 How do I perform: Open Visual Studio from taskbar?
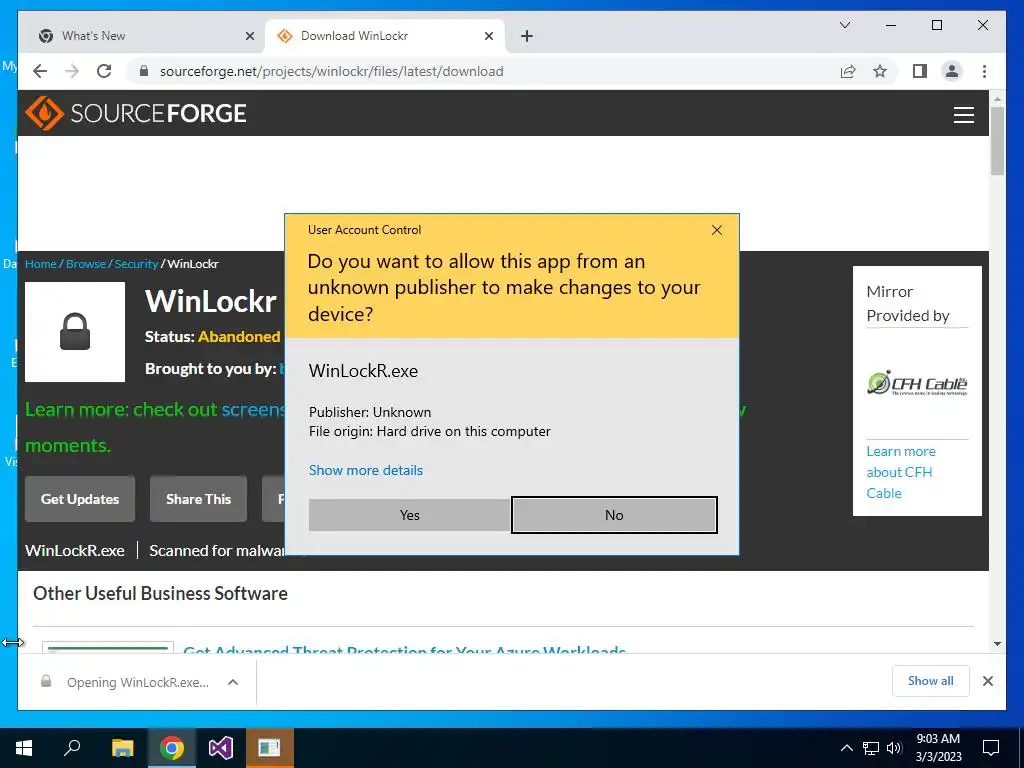click(x=221, y=748)
